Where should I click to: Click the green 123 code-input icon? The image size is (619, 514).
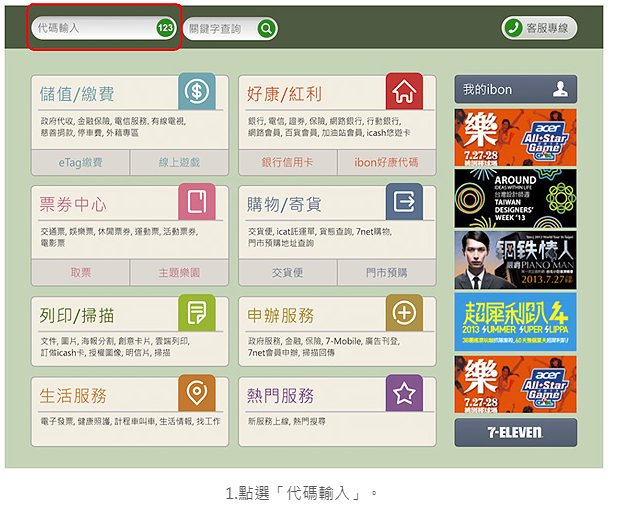(165, 28)
